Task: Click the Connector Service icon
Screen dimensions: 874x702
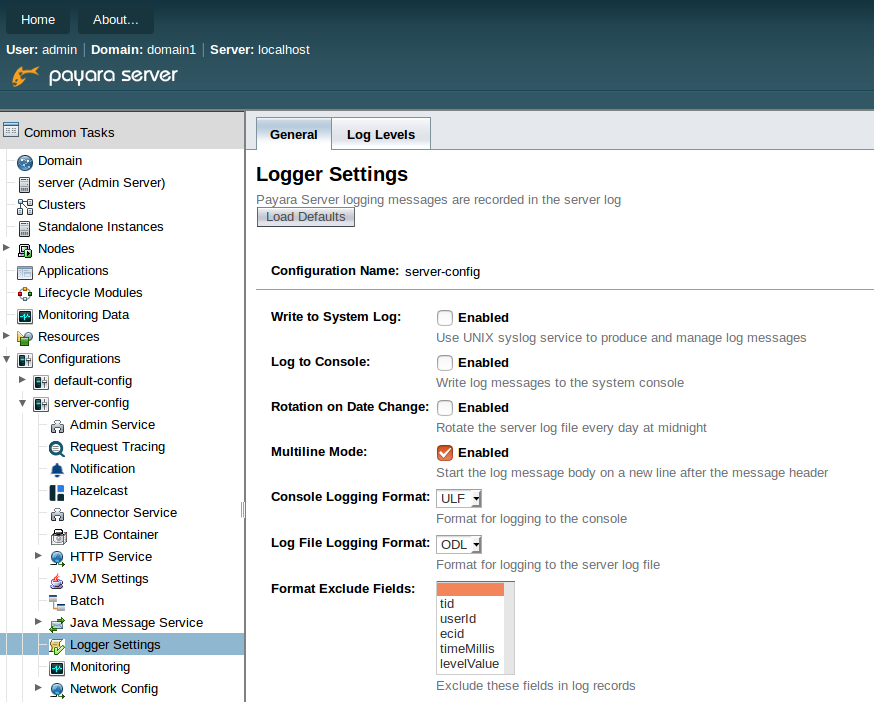Action: (57, 514)
